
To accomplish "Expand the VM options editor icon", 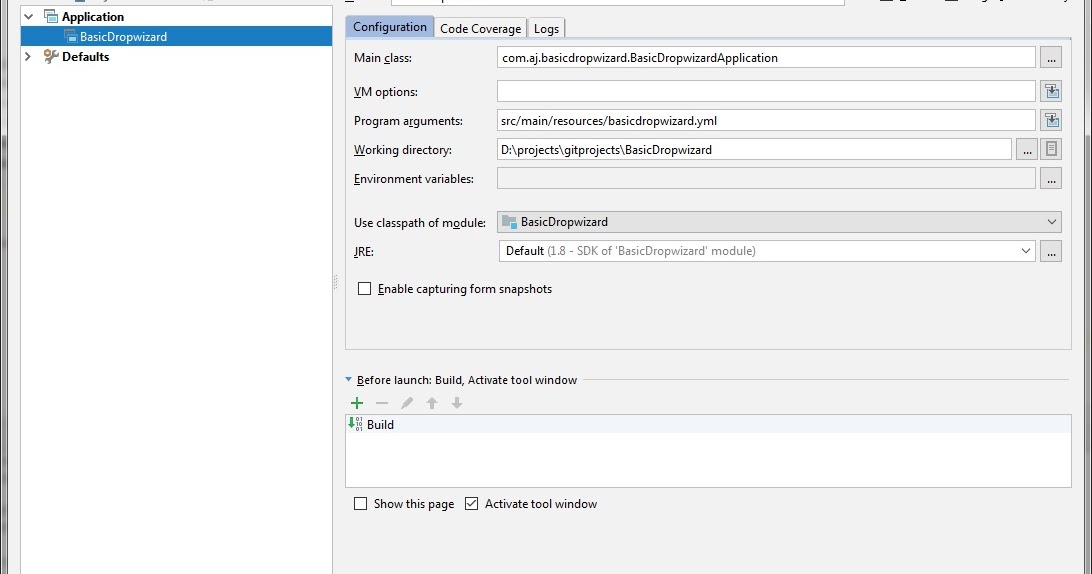I will [1050, 91].
